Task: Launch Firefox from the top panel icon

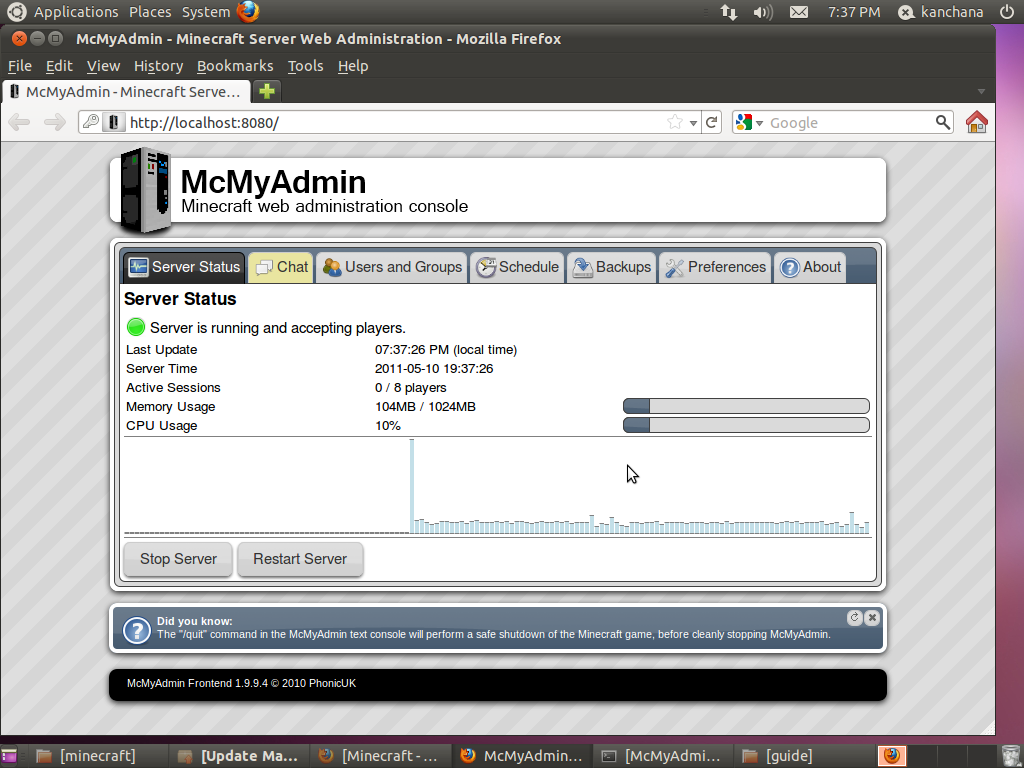Action: [248, 12]
